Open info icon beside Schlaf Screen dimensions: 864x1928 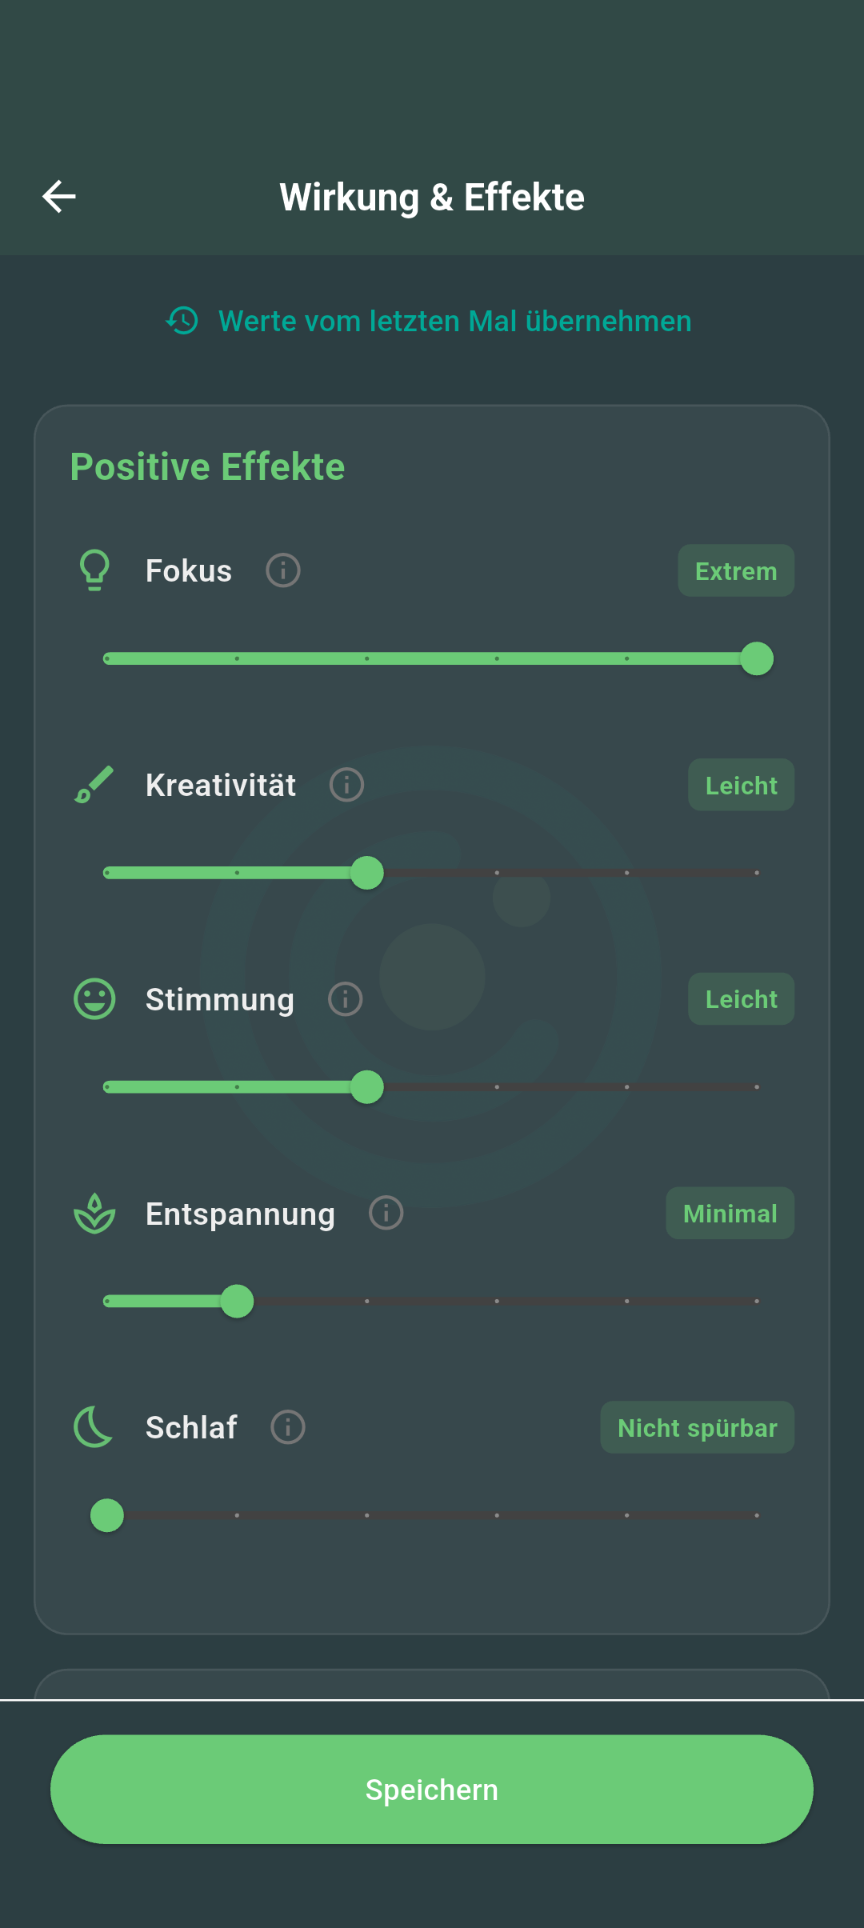pyautogui.click(x=288, y=1427)
